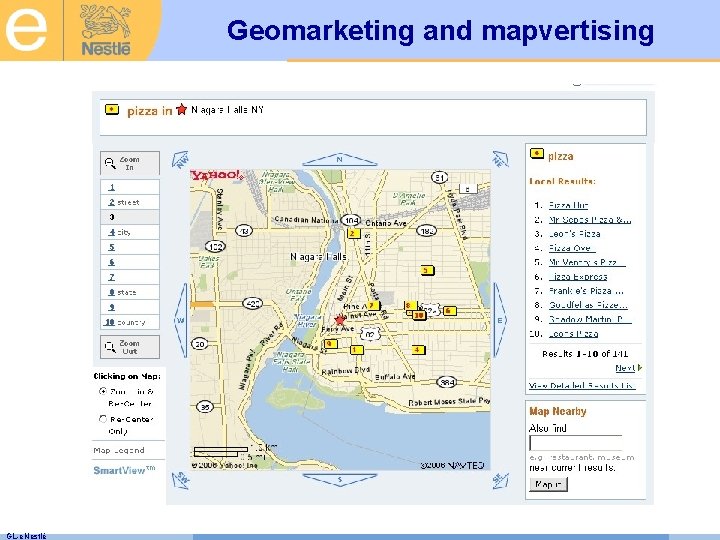Click the Zoom Out button
This screenshot has height=540, width=720.
click(x=130, y=347)
